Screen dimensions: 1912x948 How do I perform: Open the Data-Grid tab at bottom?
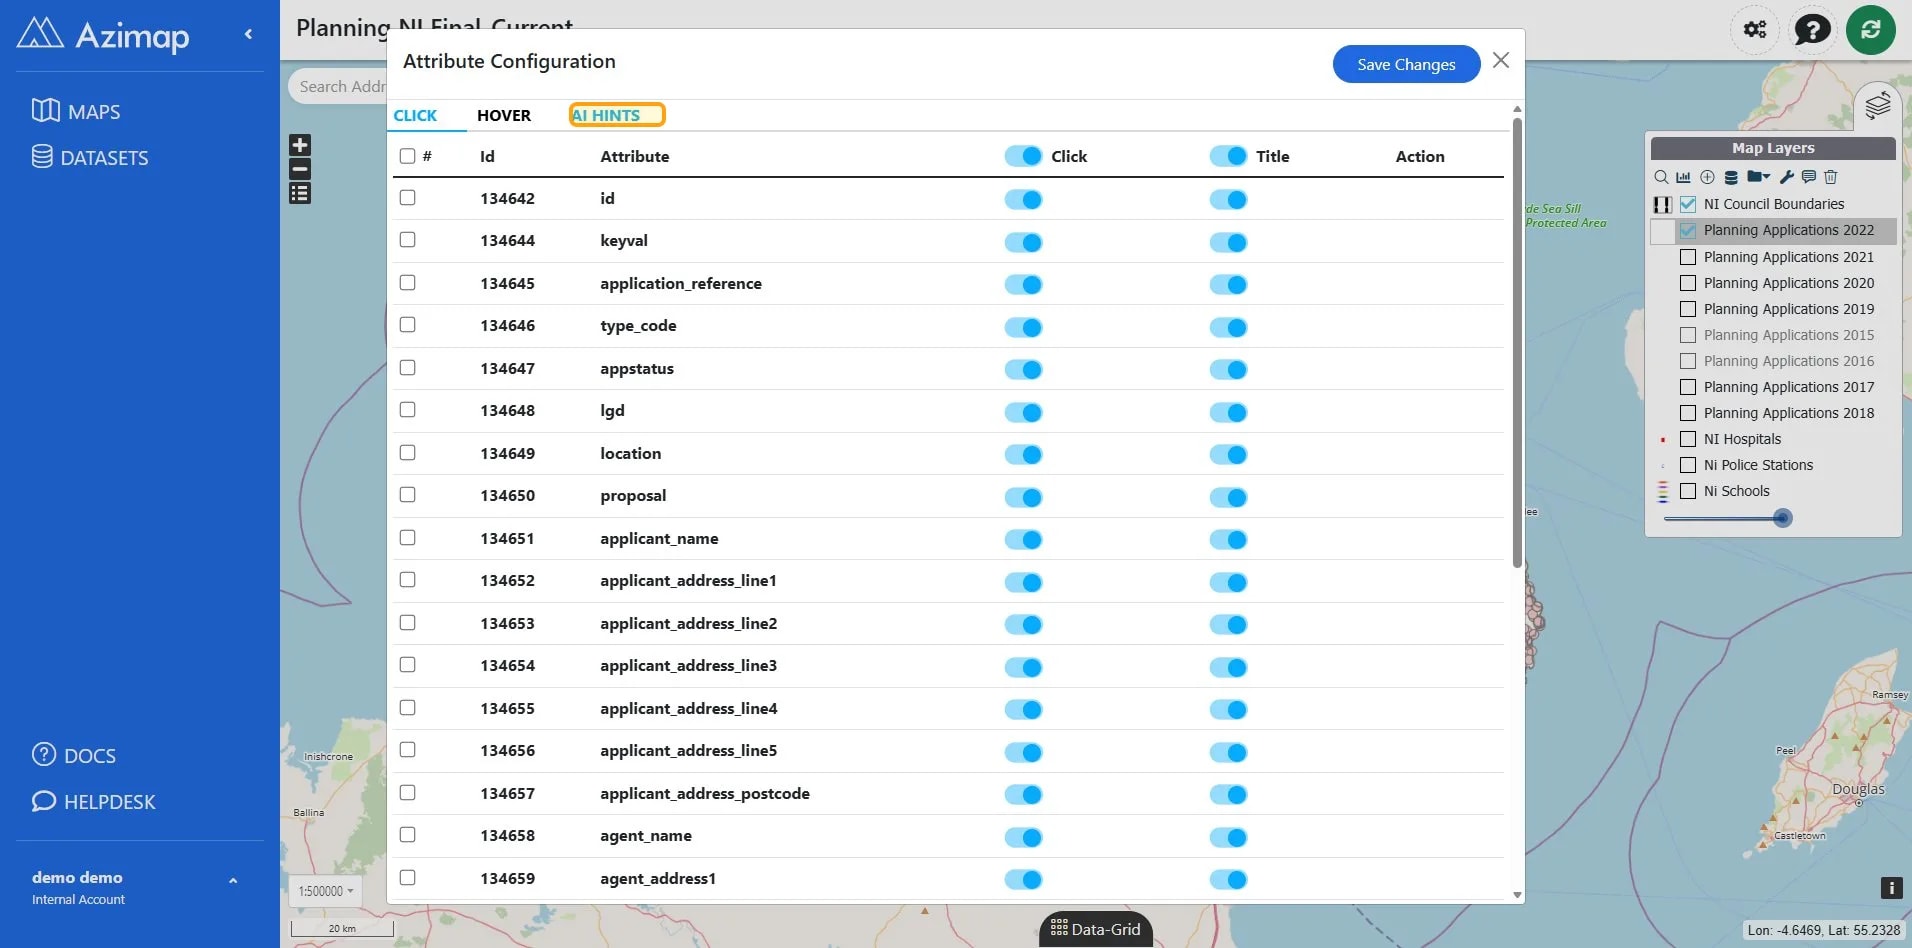[x=1096, y=929]
